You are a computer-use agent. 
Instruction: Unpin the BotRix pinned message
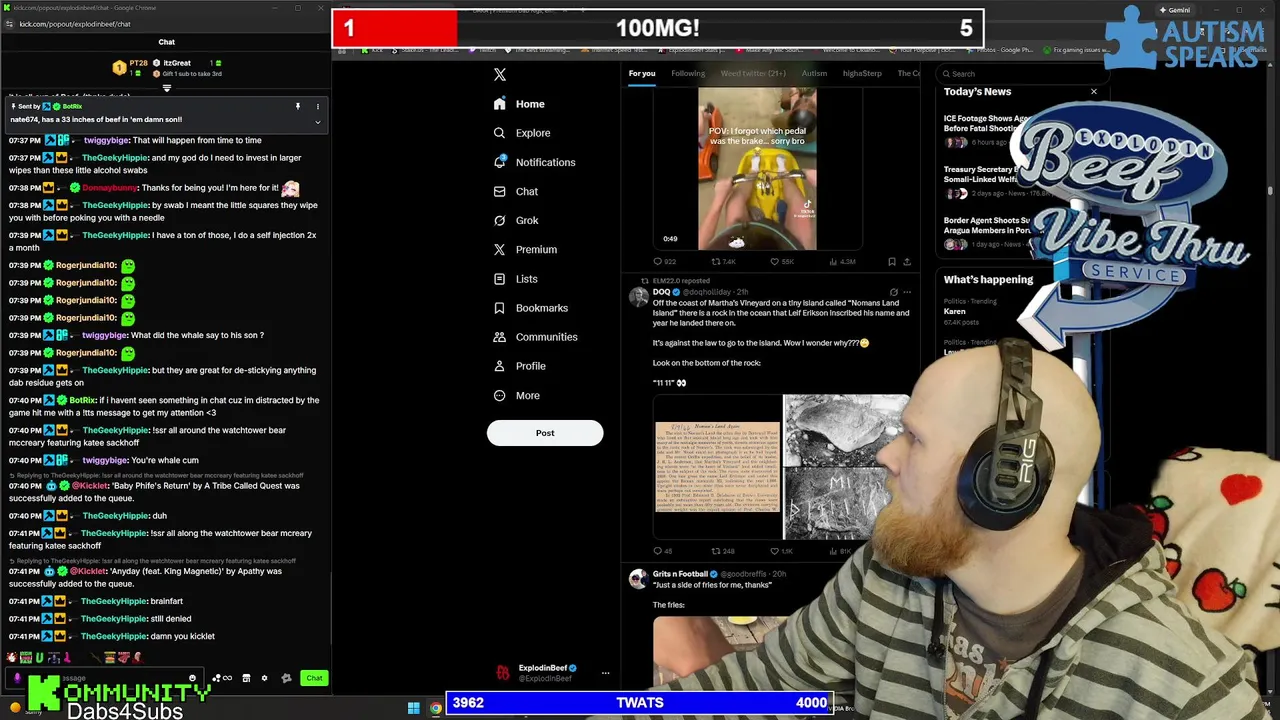pyautogui.click(x=297, y=106)
